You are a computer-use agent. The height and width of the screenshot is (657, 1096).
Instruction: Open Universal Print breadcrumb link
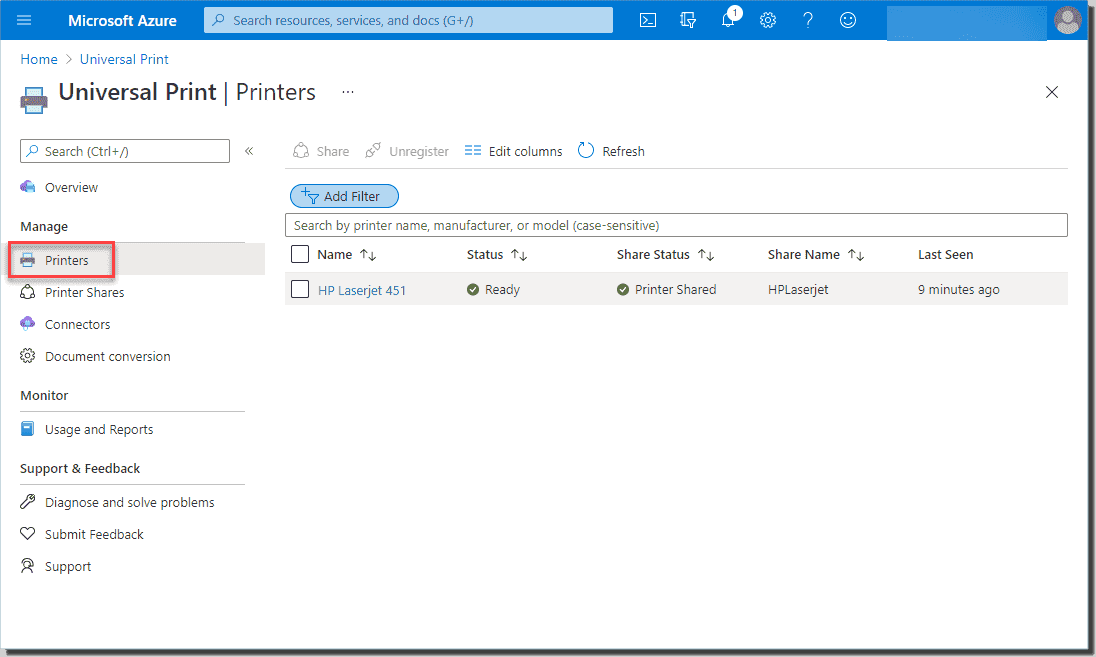pyautogui.click(x=123, y=59)
